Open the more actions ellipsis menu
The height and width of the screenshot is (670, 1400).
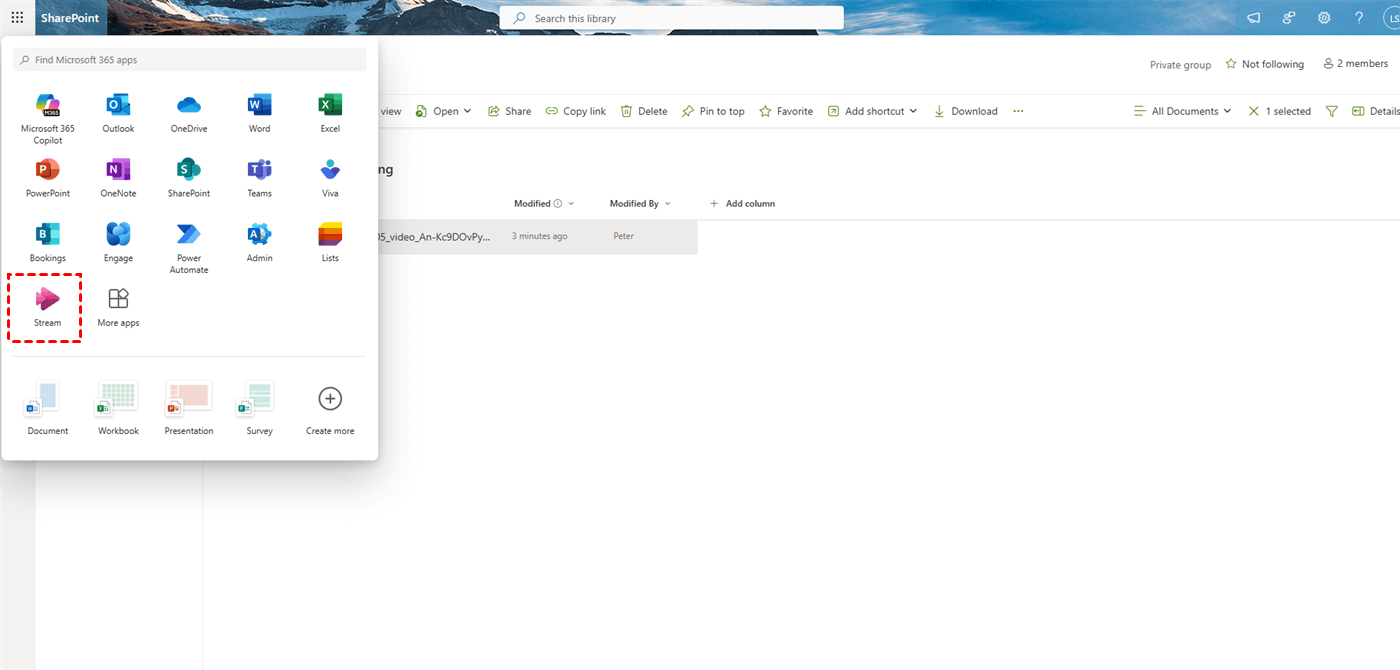(x=1018, y=111)
